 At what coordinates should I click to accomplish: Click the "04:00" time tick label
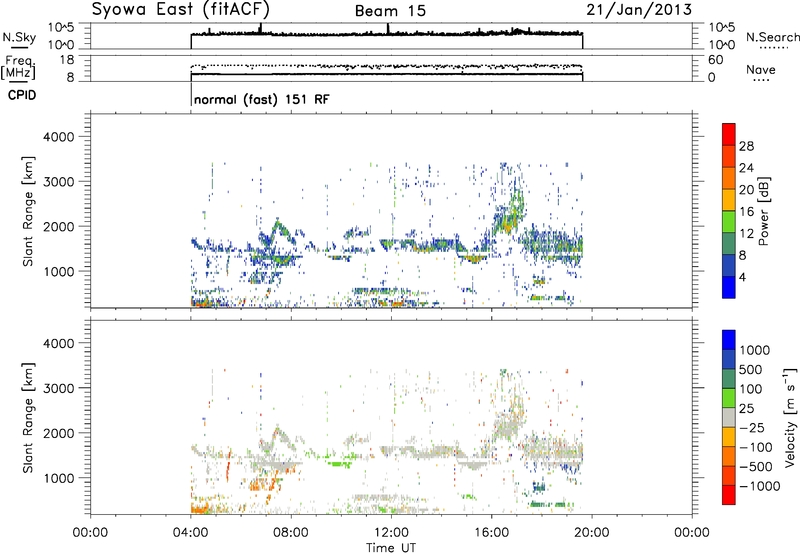(191, 533)
